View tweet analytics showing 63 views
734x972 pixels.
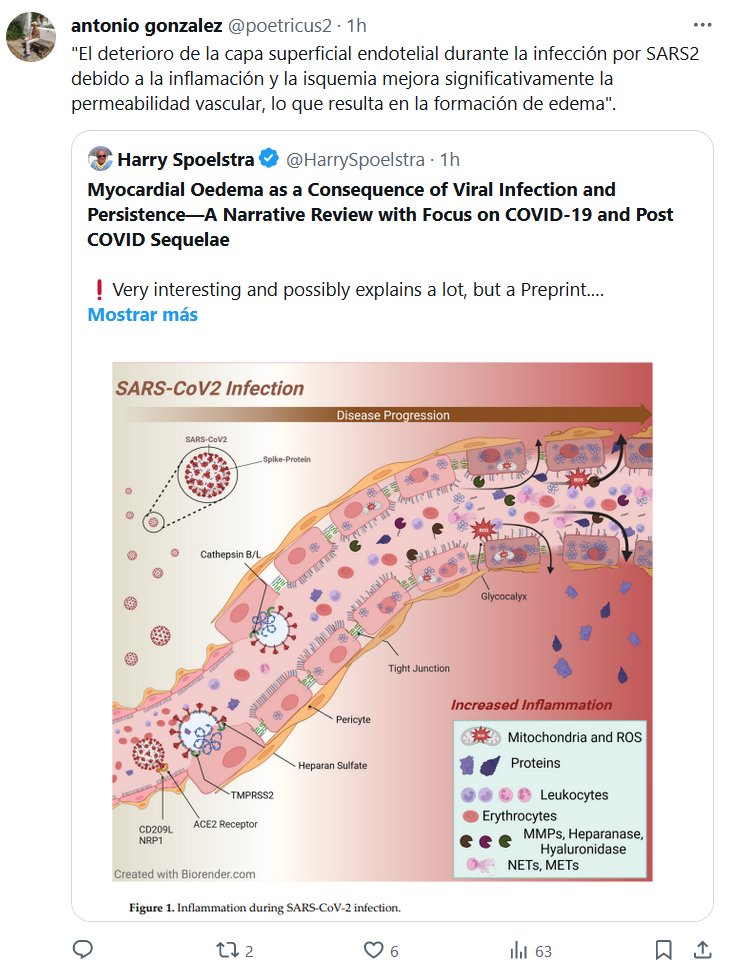[x=519, y=949]
